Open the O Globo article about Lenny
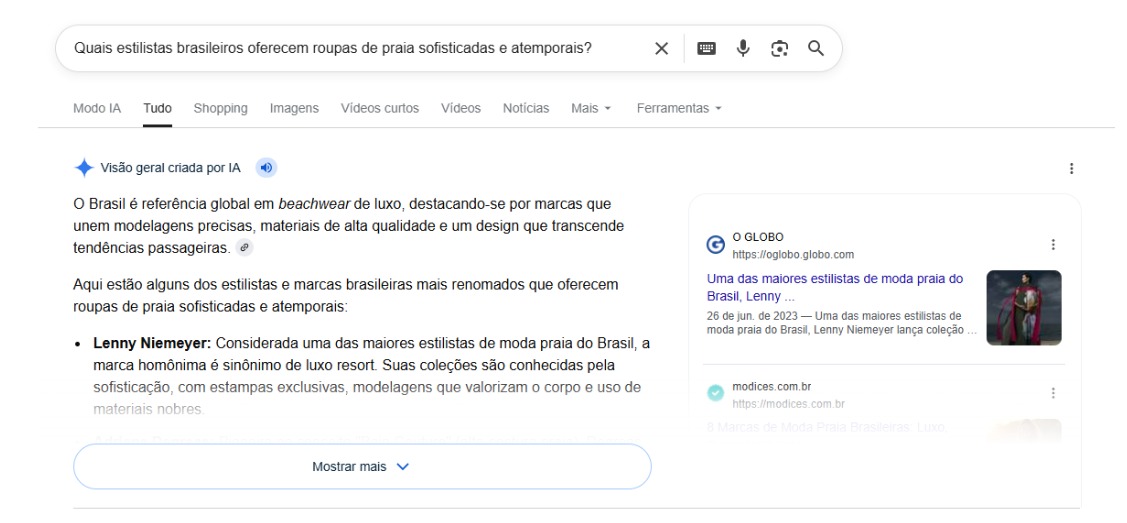The height and width of the screenshot is (523, 1127). click(x=835, y=287)
